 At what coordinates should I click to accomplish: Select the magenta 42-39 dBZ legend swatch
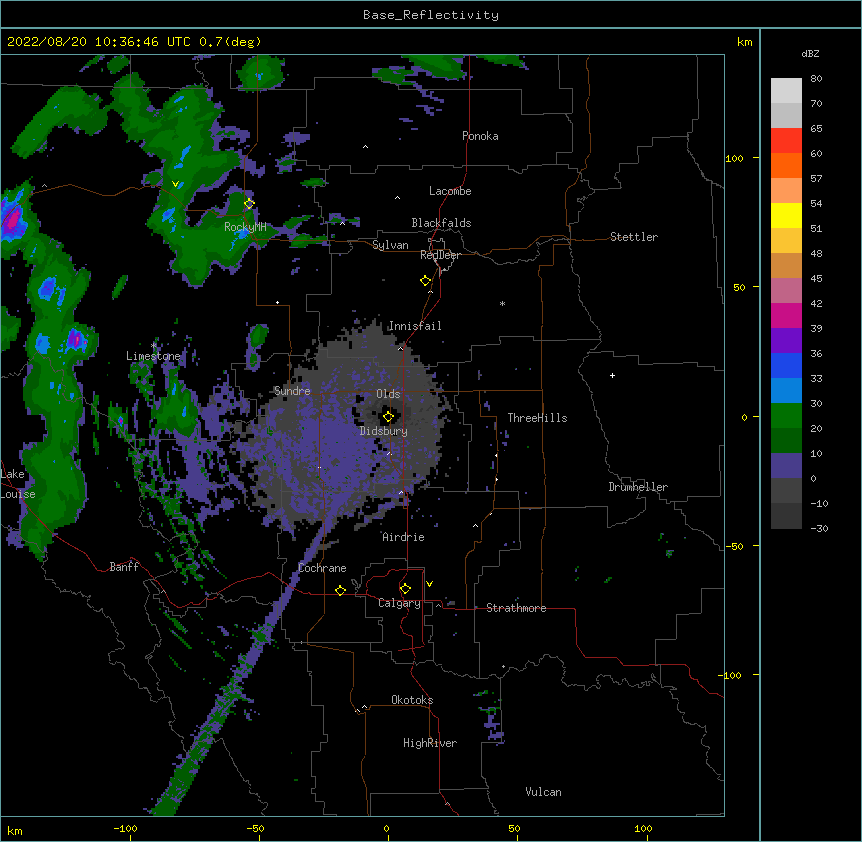[x=786, y=315]
